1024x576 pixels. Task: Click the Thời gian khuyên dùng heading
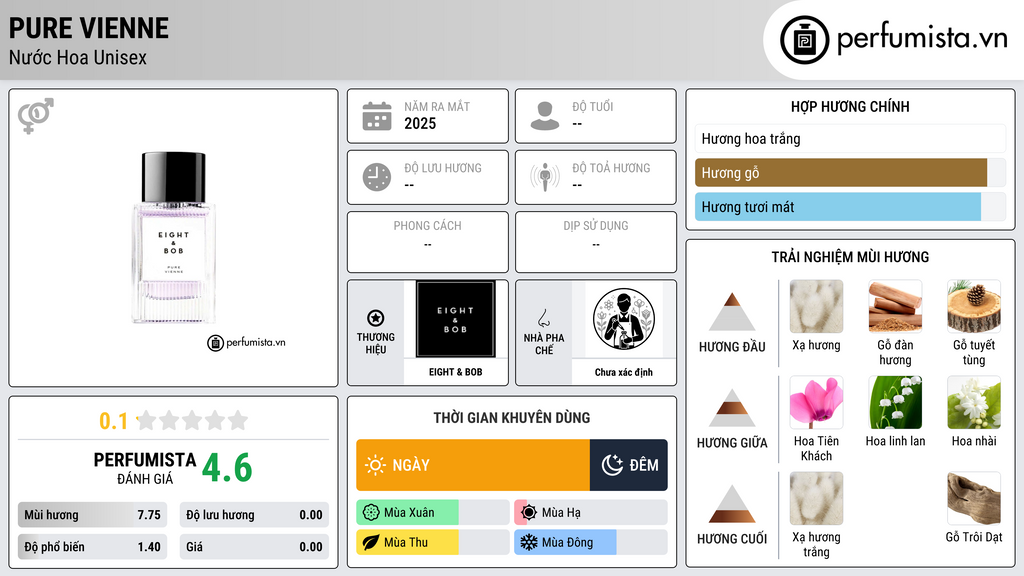click(x=512, y=417)
